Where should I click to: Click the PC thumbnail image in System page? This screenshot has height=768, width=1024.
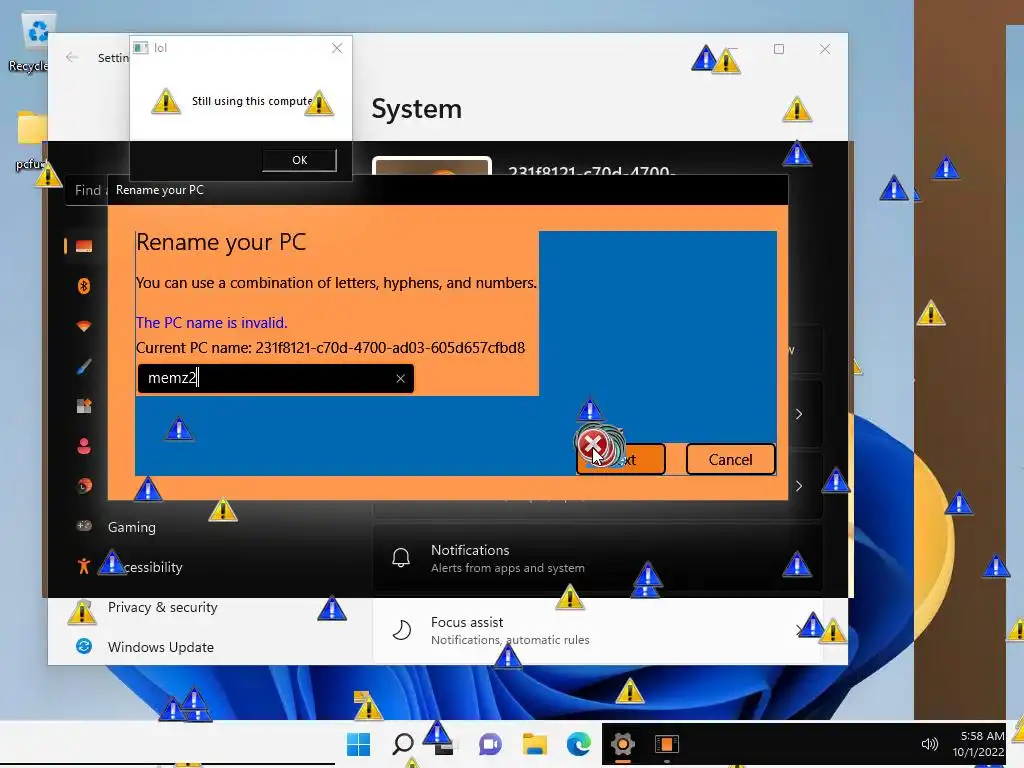pos(432,167)
